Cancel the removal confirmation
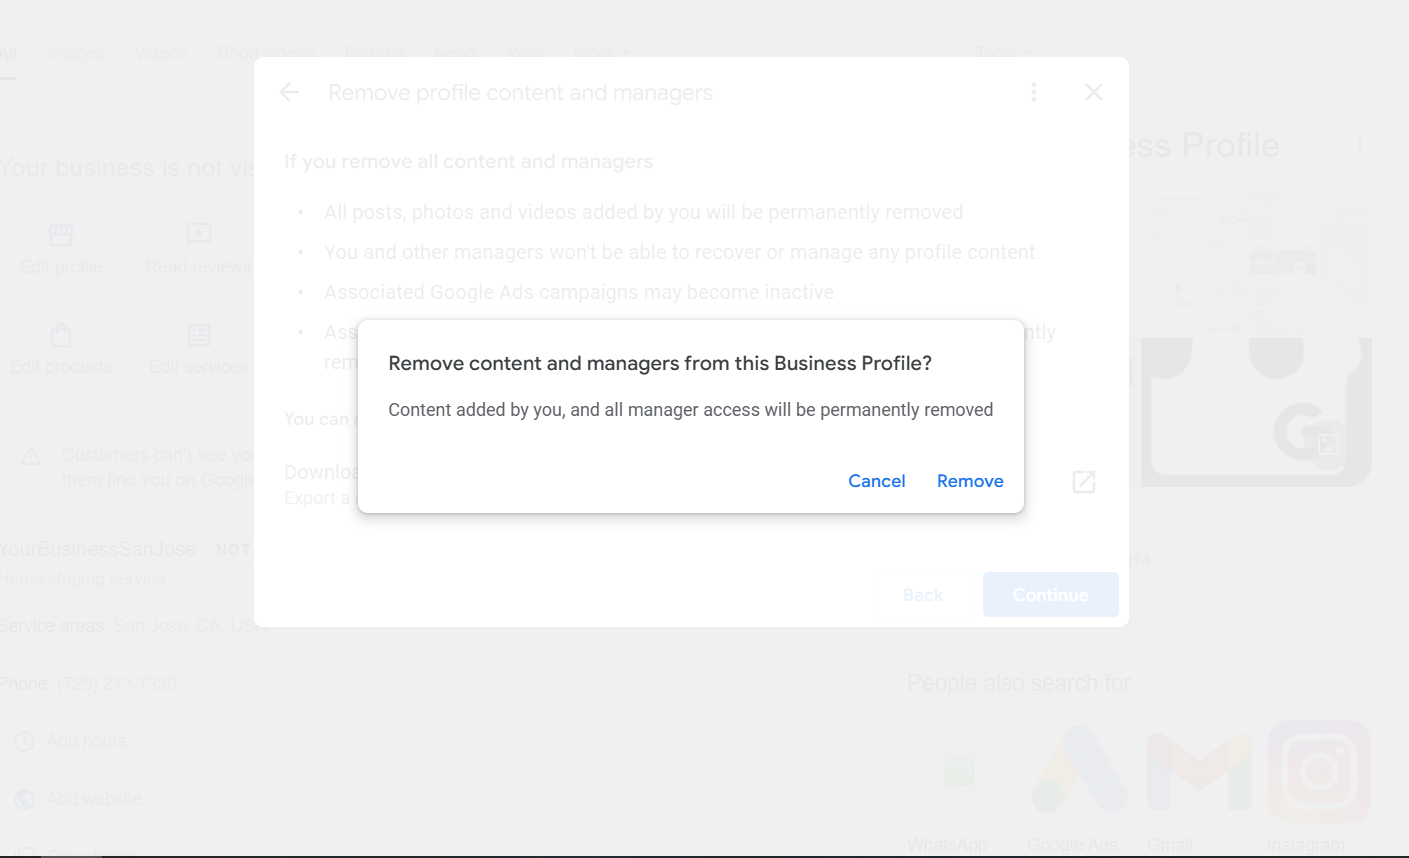 pyautogui.click(x=876, y=481)
